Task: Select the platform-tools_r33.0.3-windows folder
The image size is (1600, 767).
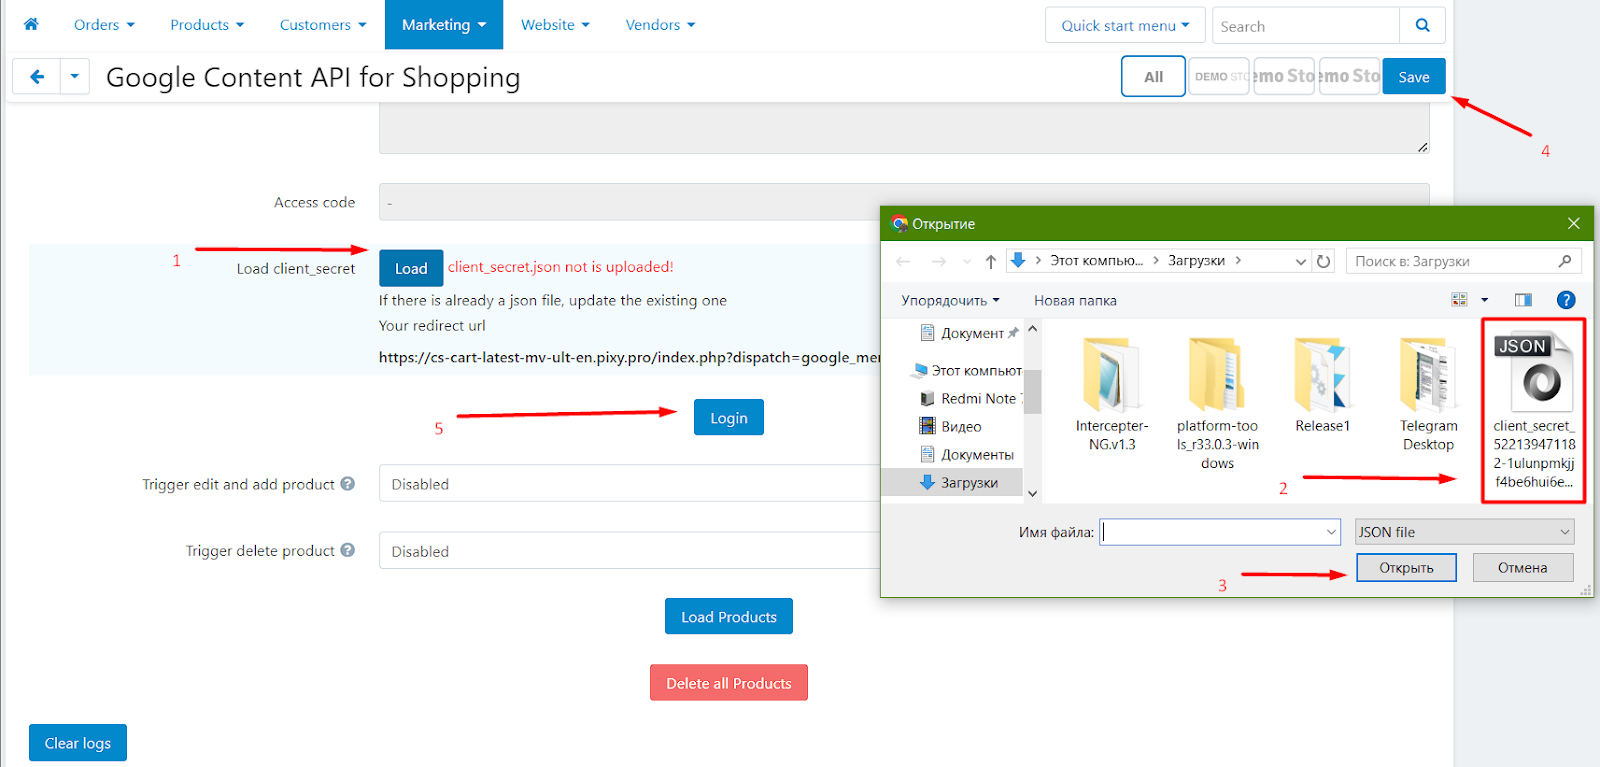Action: tap(1217, 402)
